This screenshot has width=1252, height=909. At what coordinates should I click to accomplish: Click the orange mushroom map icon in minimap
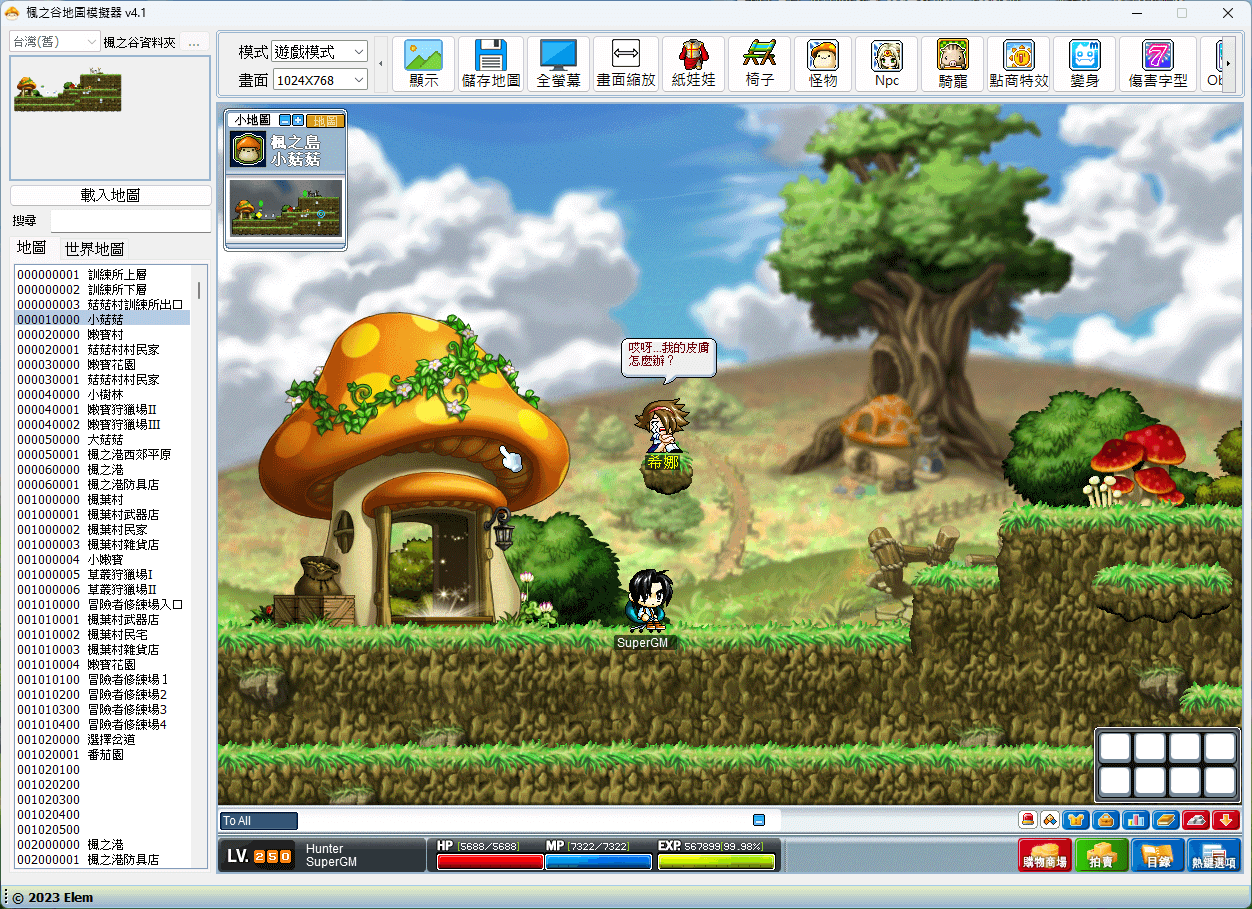click(x=249, y=149)
